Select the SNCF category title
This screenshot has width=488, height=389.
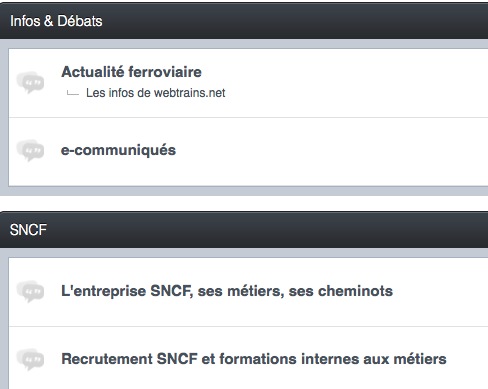[x=28, y=230]
